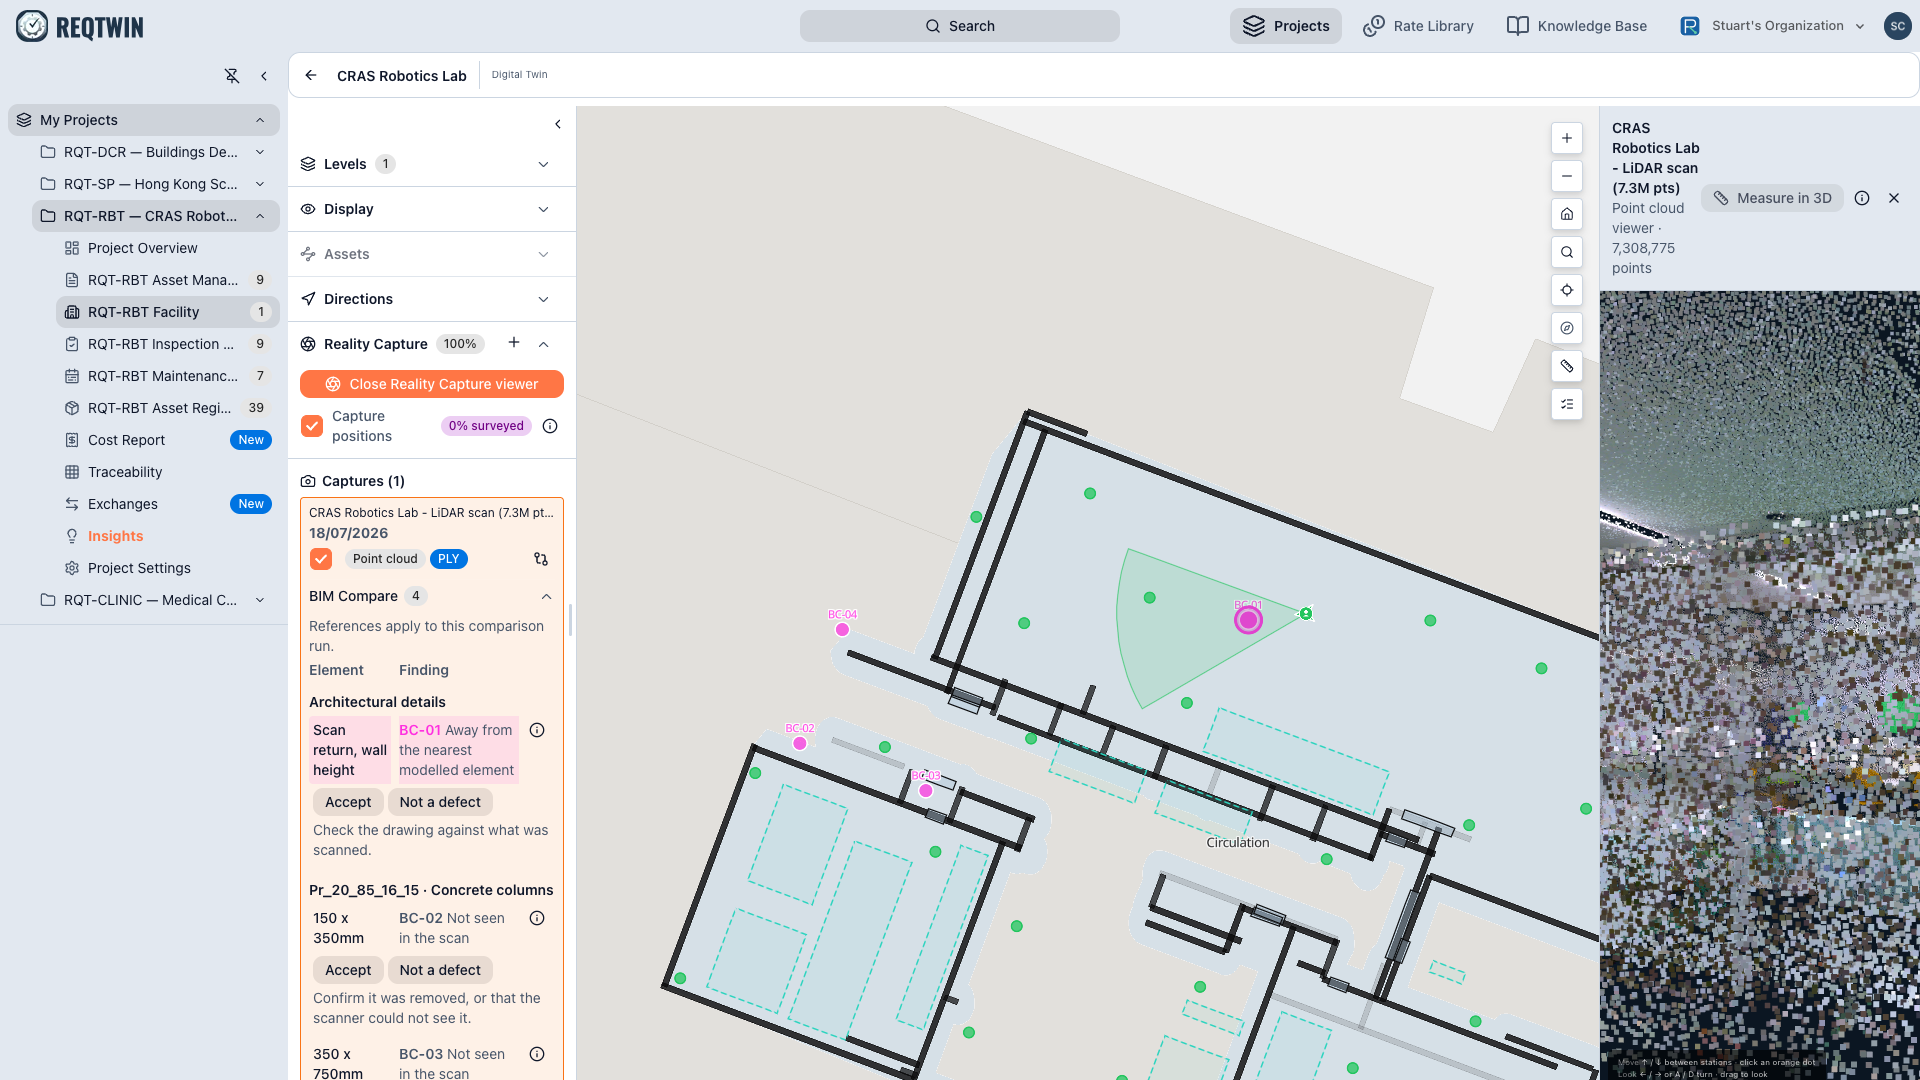Open user avatar SC menu
This screenshot has height=1080, width=1920.
pos(1897,26)
